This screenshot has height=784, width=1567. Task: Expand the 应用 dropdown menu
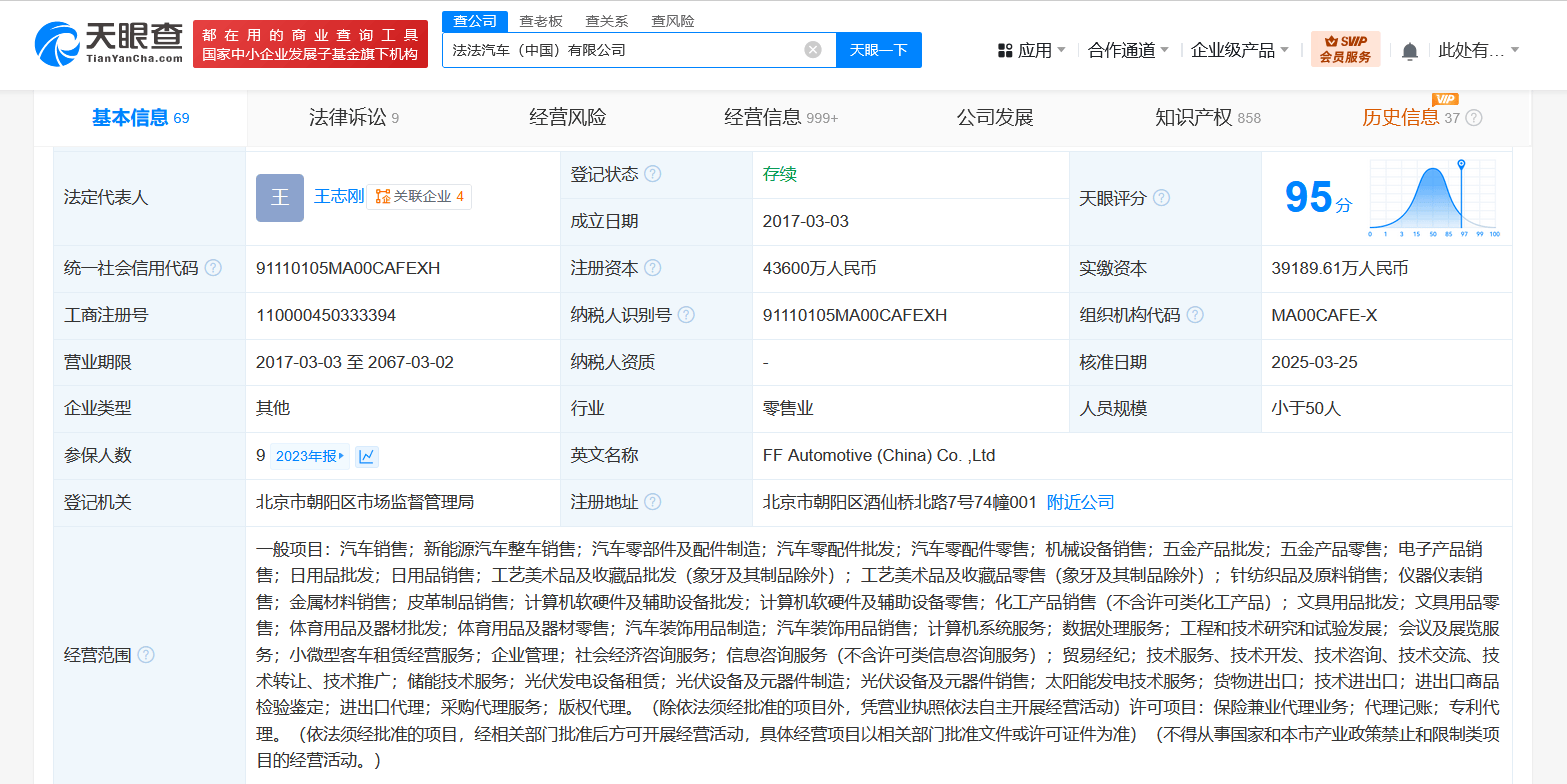coord(1032,50)
